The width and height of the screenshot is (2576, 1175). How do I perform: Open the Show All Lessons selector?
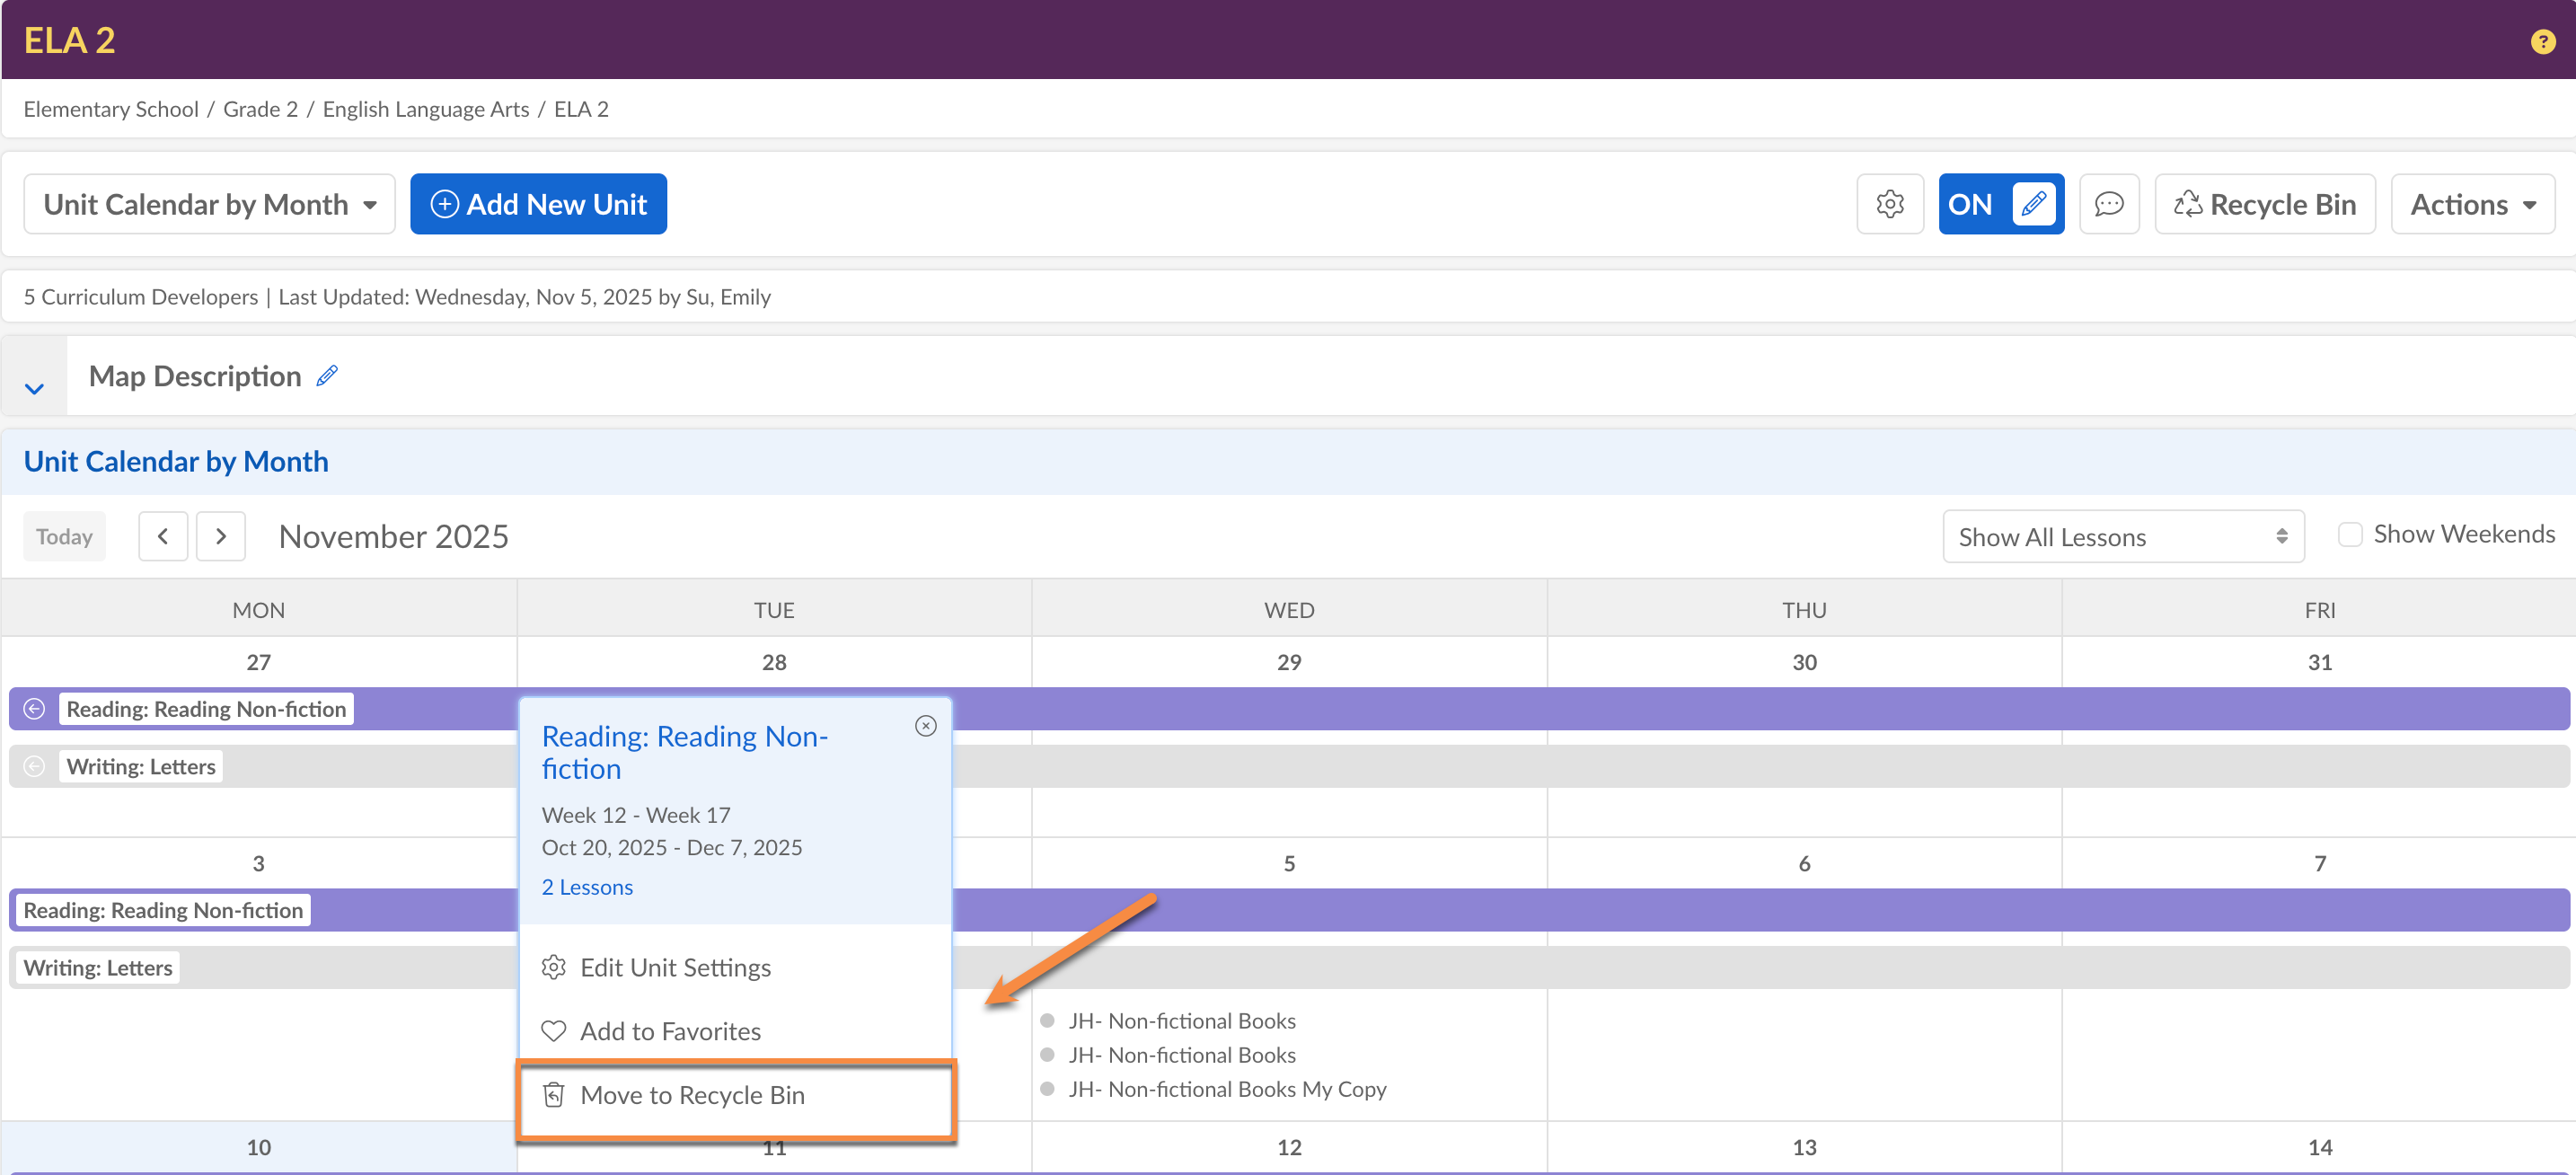(x=2122, y=537)
